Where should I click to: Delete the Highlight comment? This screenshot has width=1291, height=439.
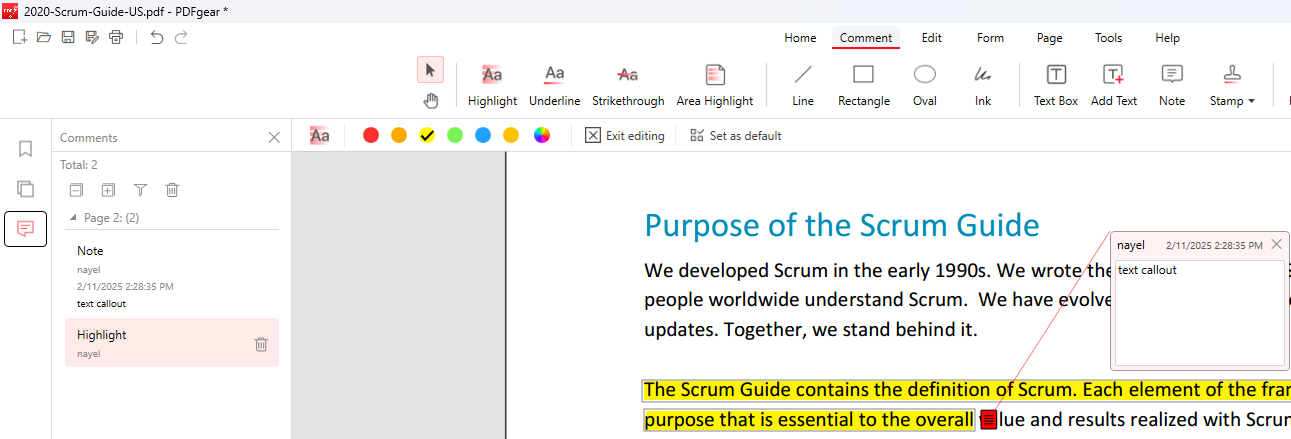point(261,344)
